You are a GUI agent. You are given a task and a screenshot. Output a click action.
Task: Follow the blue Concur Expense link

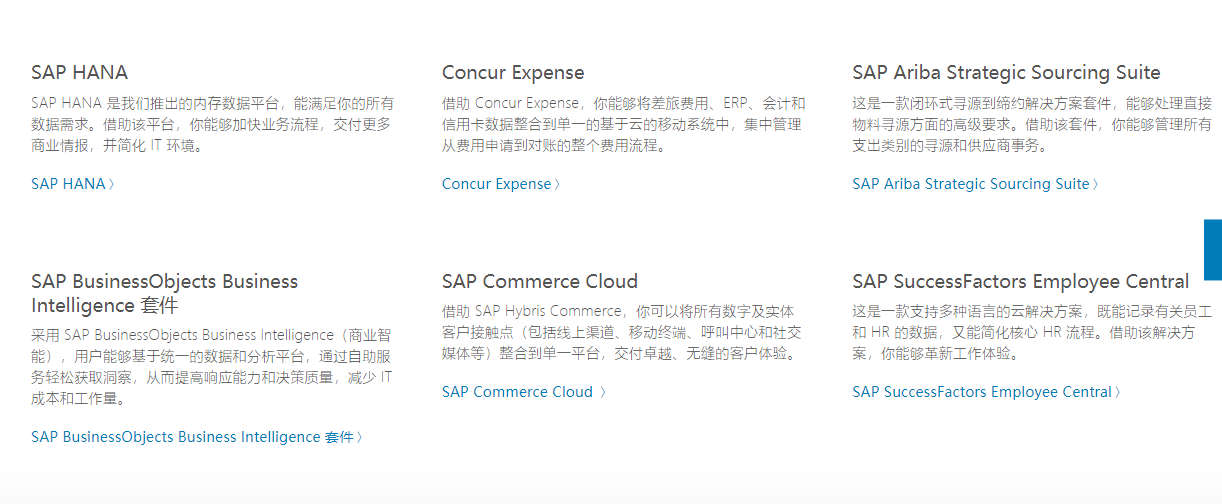pos(496,184)
